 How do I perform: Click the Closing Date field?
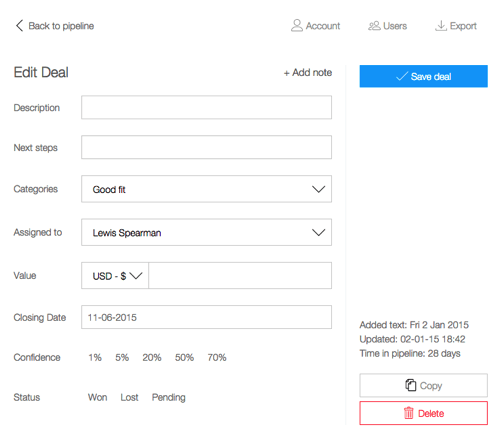[x=206, y=317]
